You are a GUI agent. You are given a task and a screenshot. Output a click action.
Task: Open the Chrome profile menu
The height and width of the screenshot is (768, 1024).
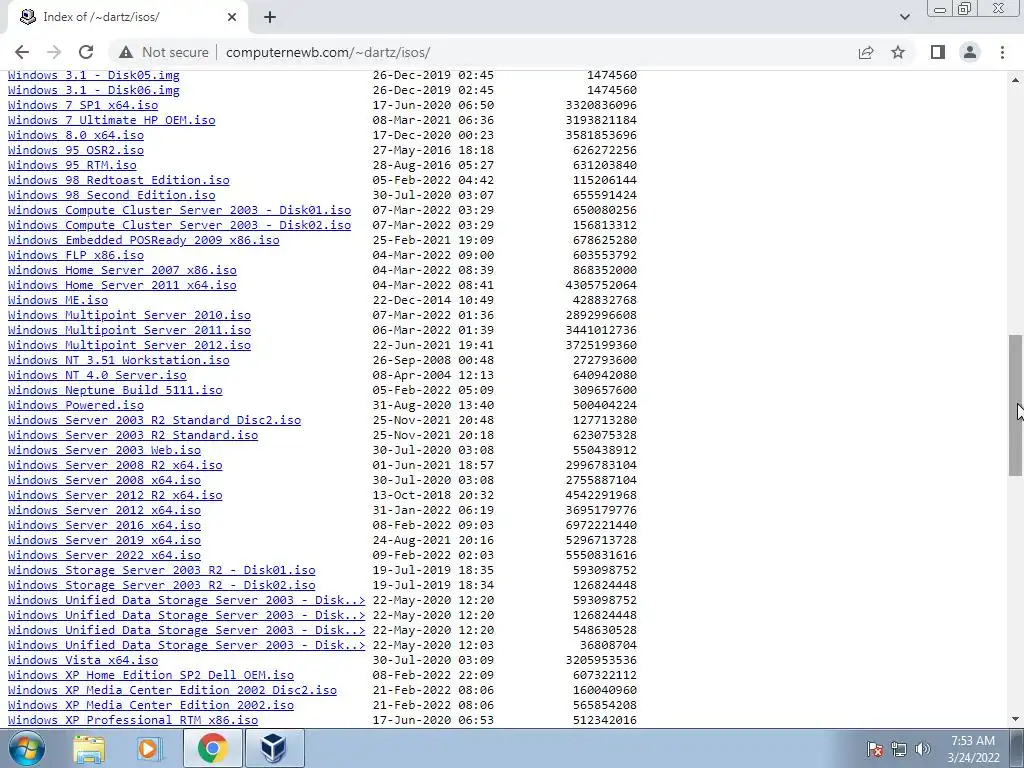tap(970, 52)
